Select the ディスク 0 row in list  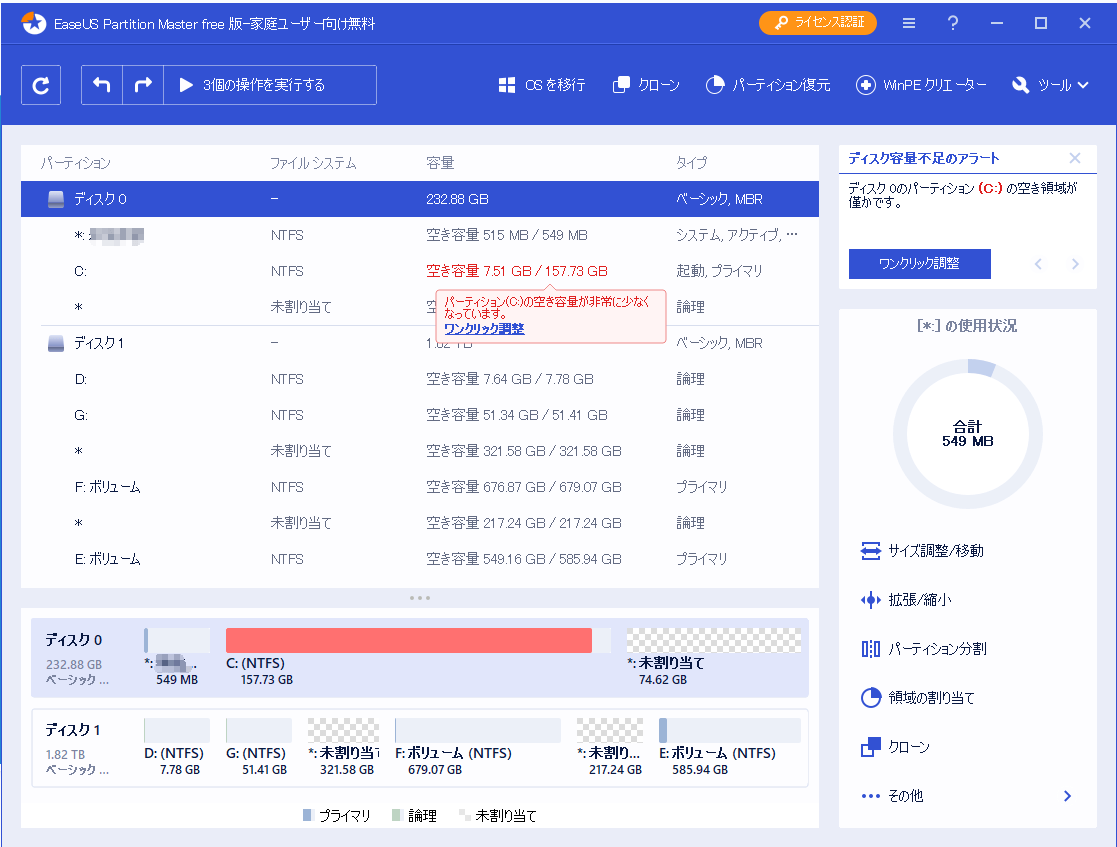420,199
